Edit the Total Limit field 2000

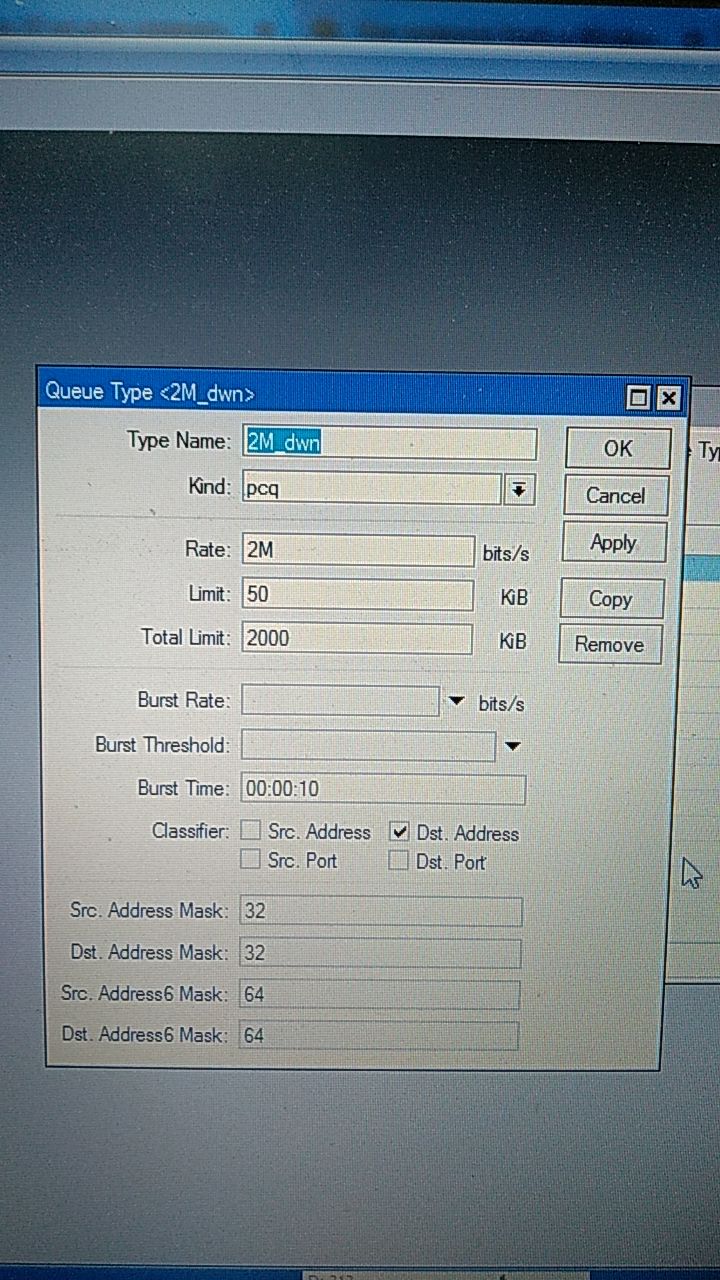pyautogui.click(x=356, y=638)
